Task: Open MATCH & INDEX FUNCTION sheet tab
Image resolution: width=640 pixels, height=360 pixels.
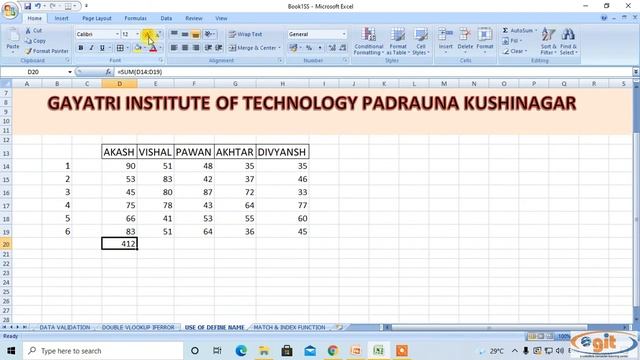Action: [289, 327]
